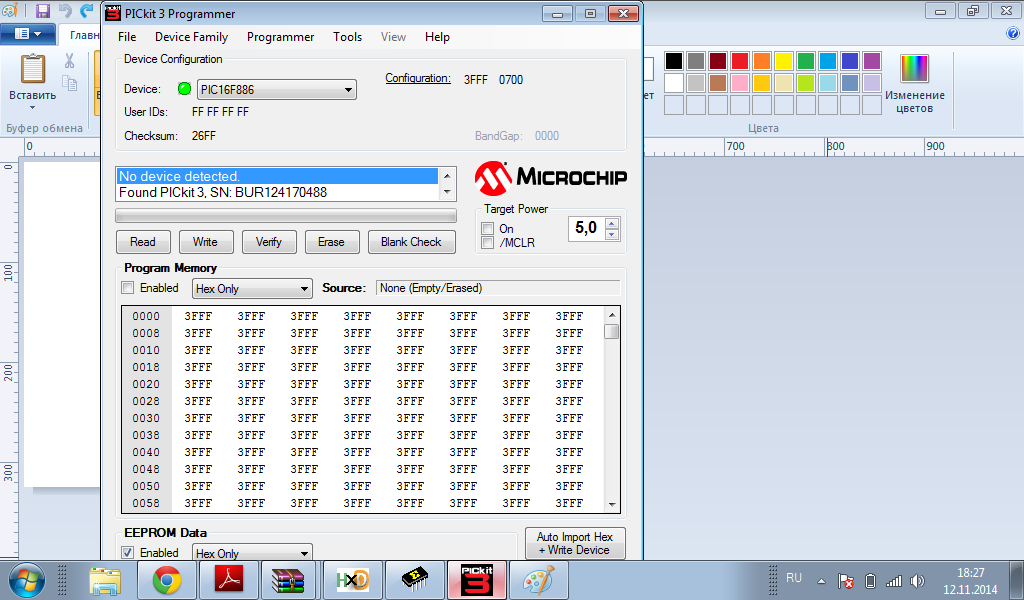Open the Programmer menu
Viewport: 1024px width, 600px height.
click(x=280, y=37)
